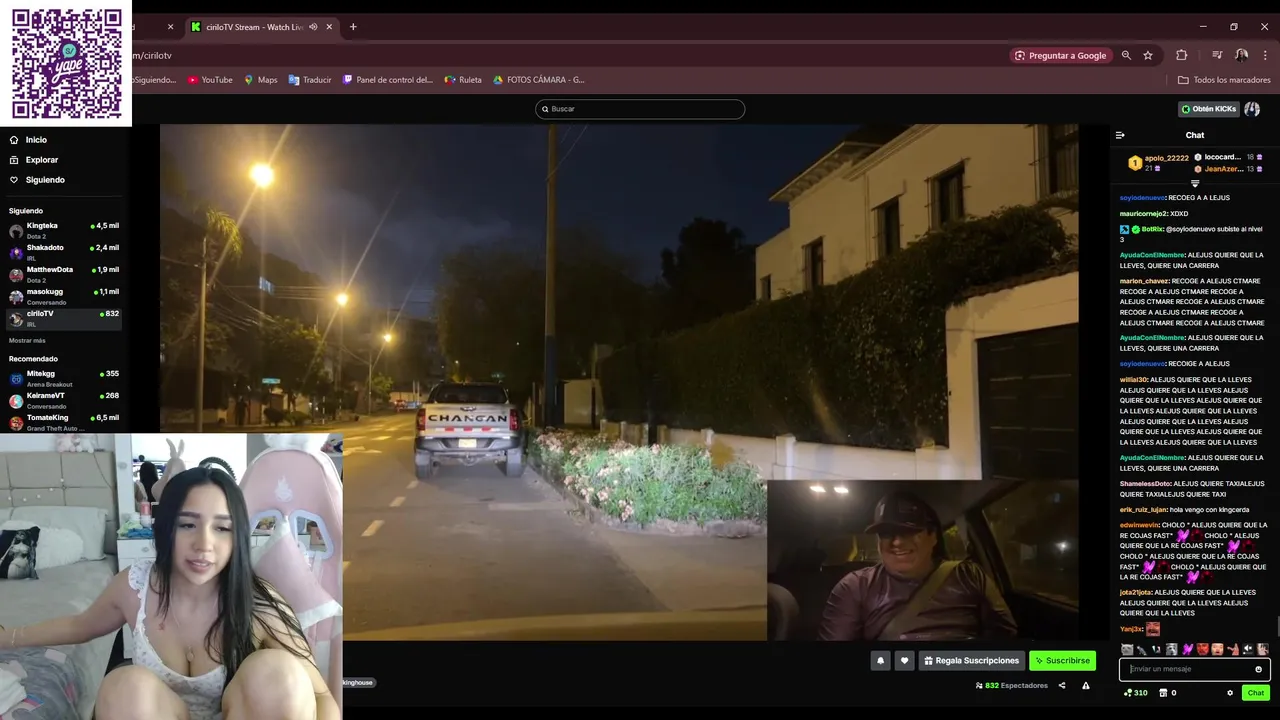Image resolution: width=1280 pixels, height=720 pixels.
Task: Open FOTOS CÁMARA bookmark
Action: [539, 80]
